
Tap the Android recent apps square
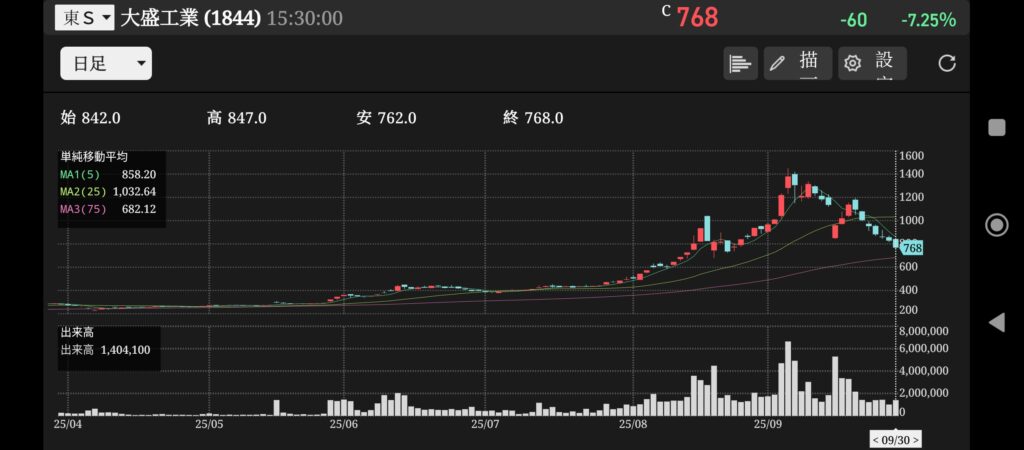pos(996,127)
